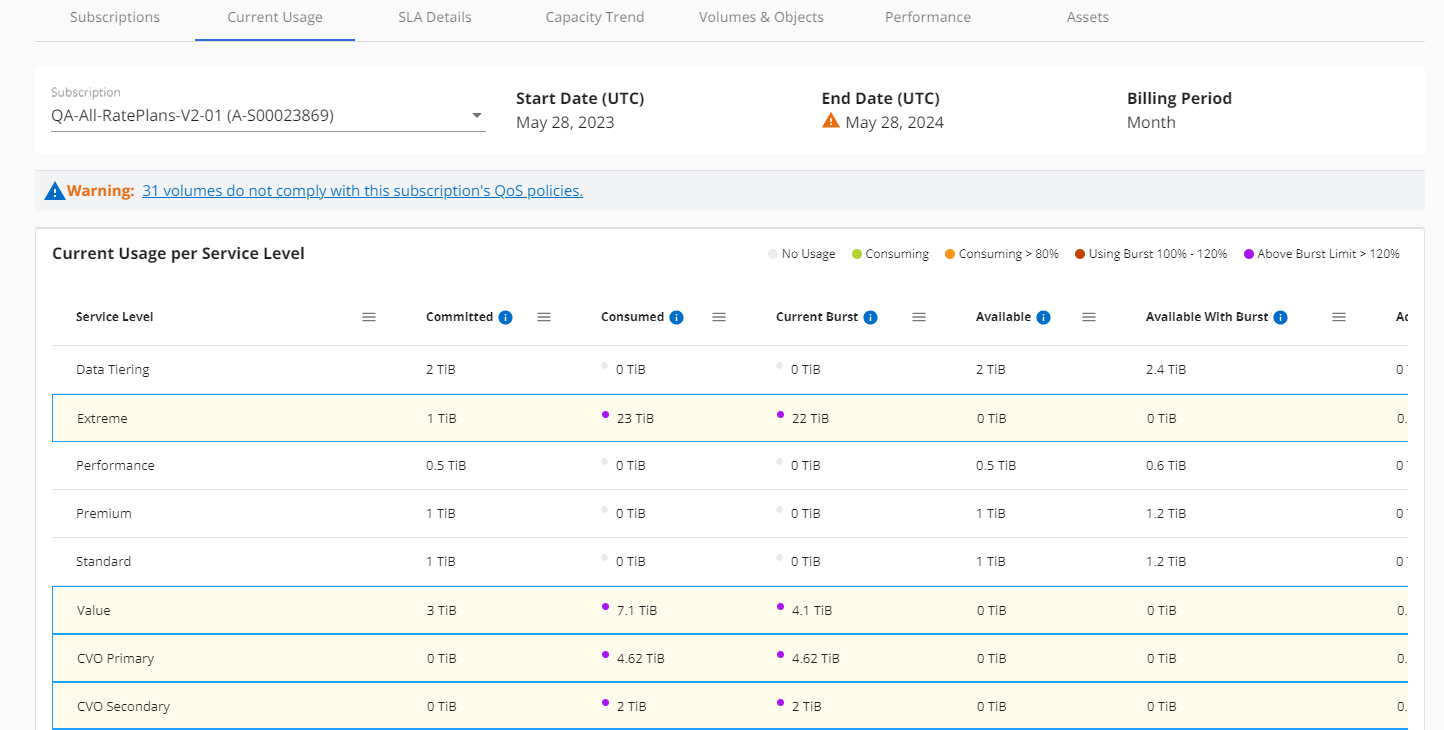Viewport: 1444px width, 730px height.
Task: Click the Current Burst info icon
Action: (870, 317)
